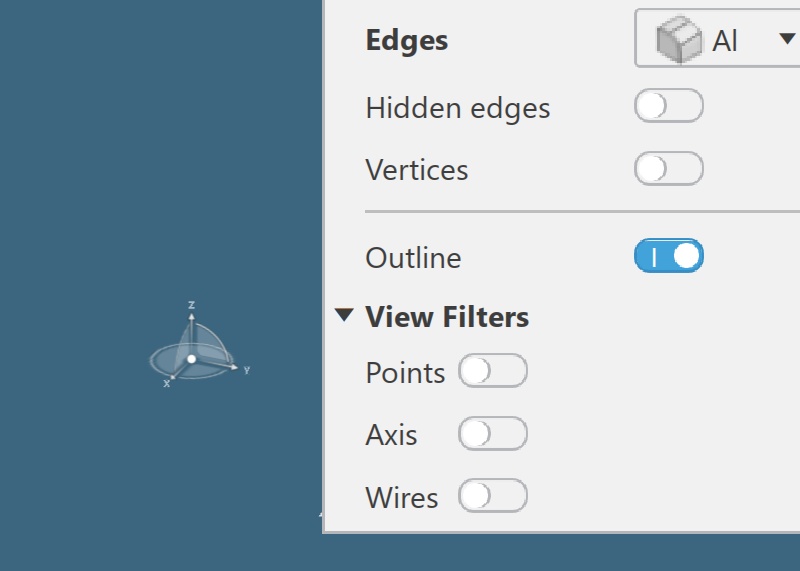800x571 pixels.
Task: Enable the Vertices toggle
Action: point(668,169)
